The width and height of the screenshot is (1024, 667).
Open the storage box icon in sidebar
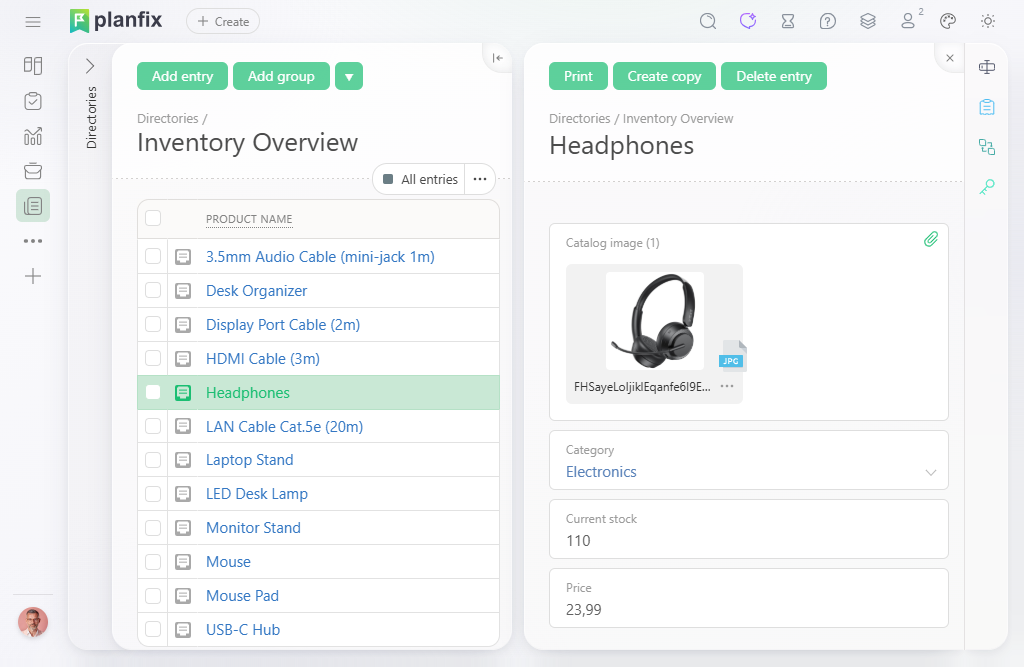pos(33,171)
